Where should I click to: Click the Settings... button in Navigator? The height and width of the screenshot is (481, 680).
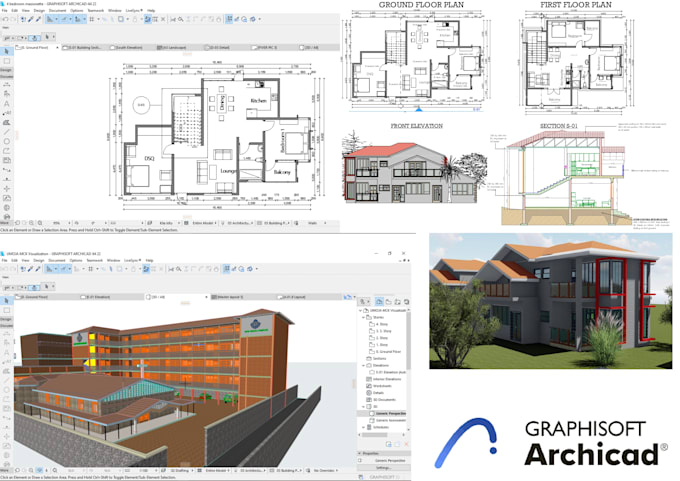(x=383, y=468)
